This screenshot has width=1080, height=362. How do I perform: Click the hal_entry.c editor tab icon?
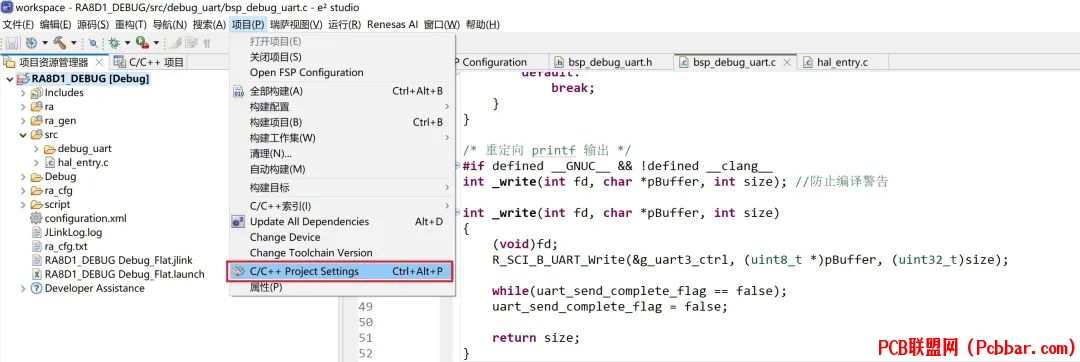[x=808, y=62]
